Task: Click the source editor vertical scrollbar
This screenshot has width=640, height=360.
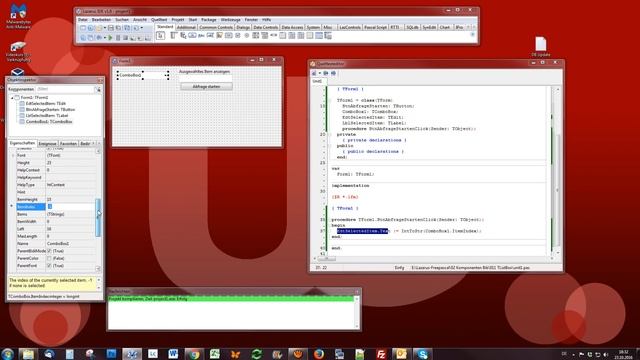Action: click(x=558, y=170)
